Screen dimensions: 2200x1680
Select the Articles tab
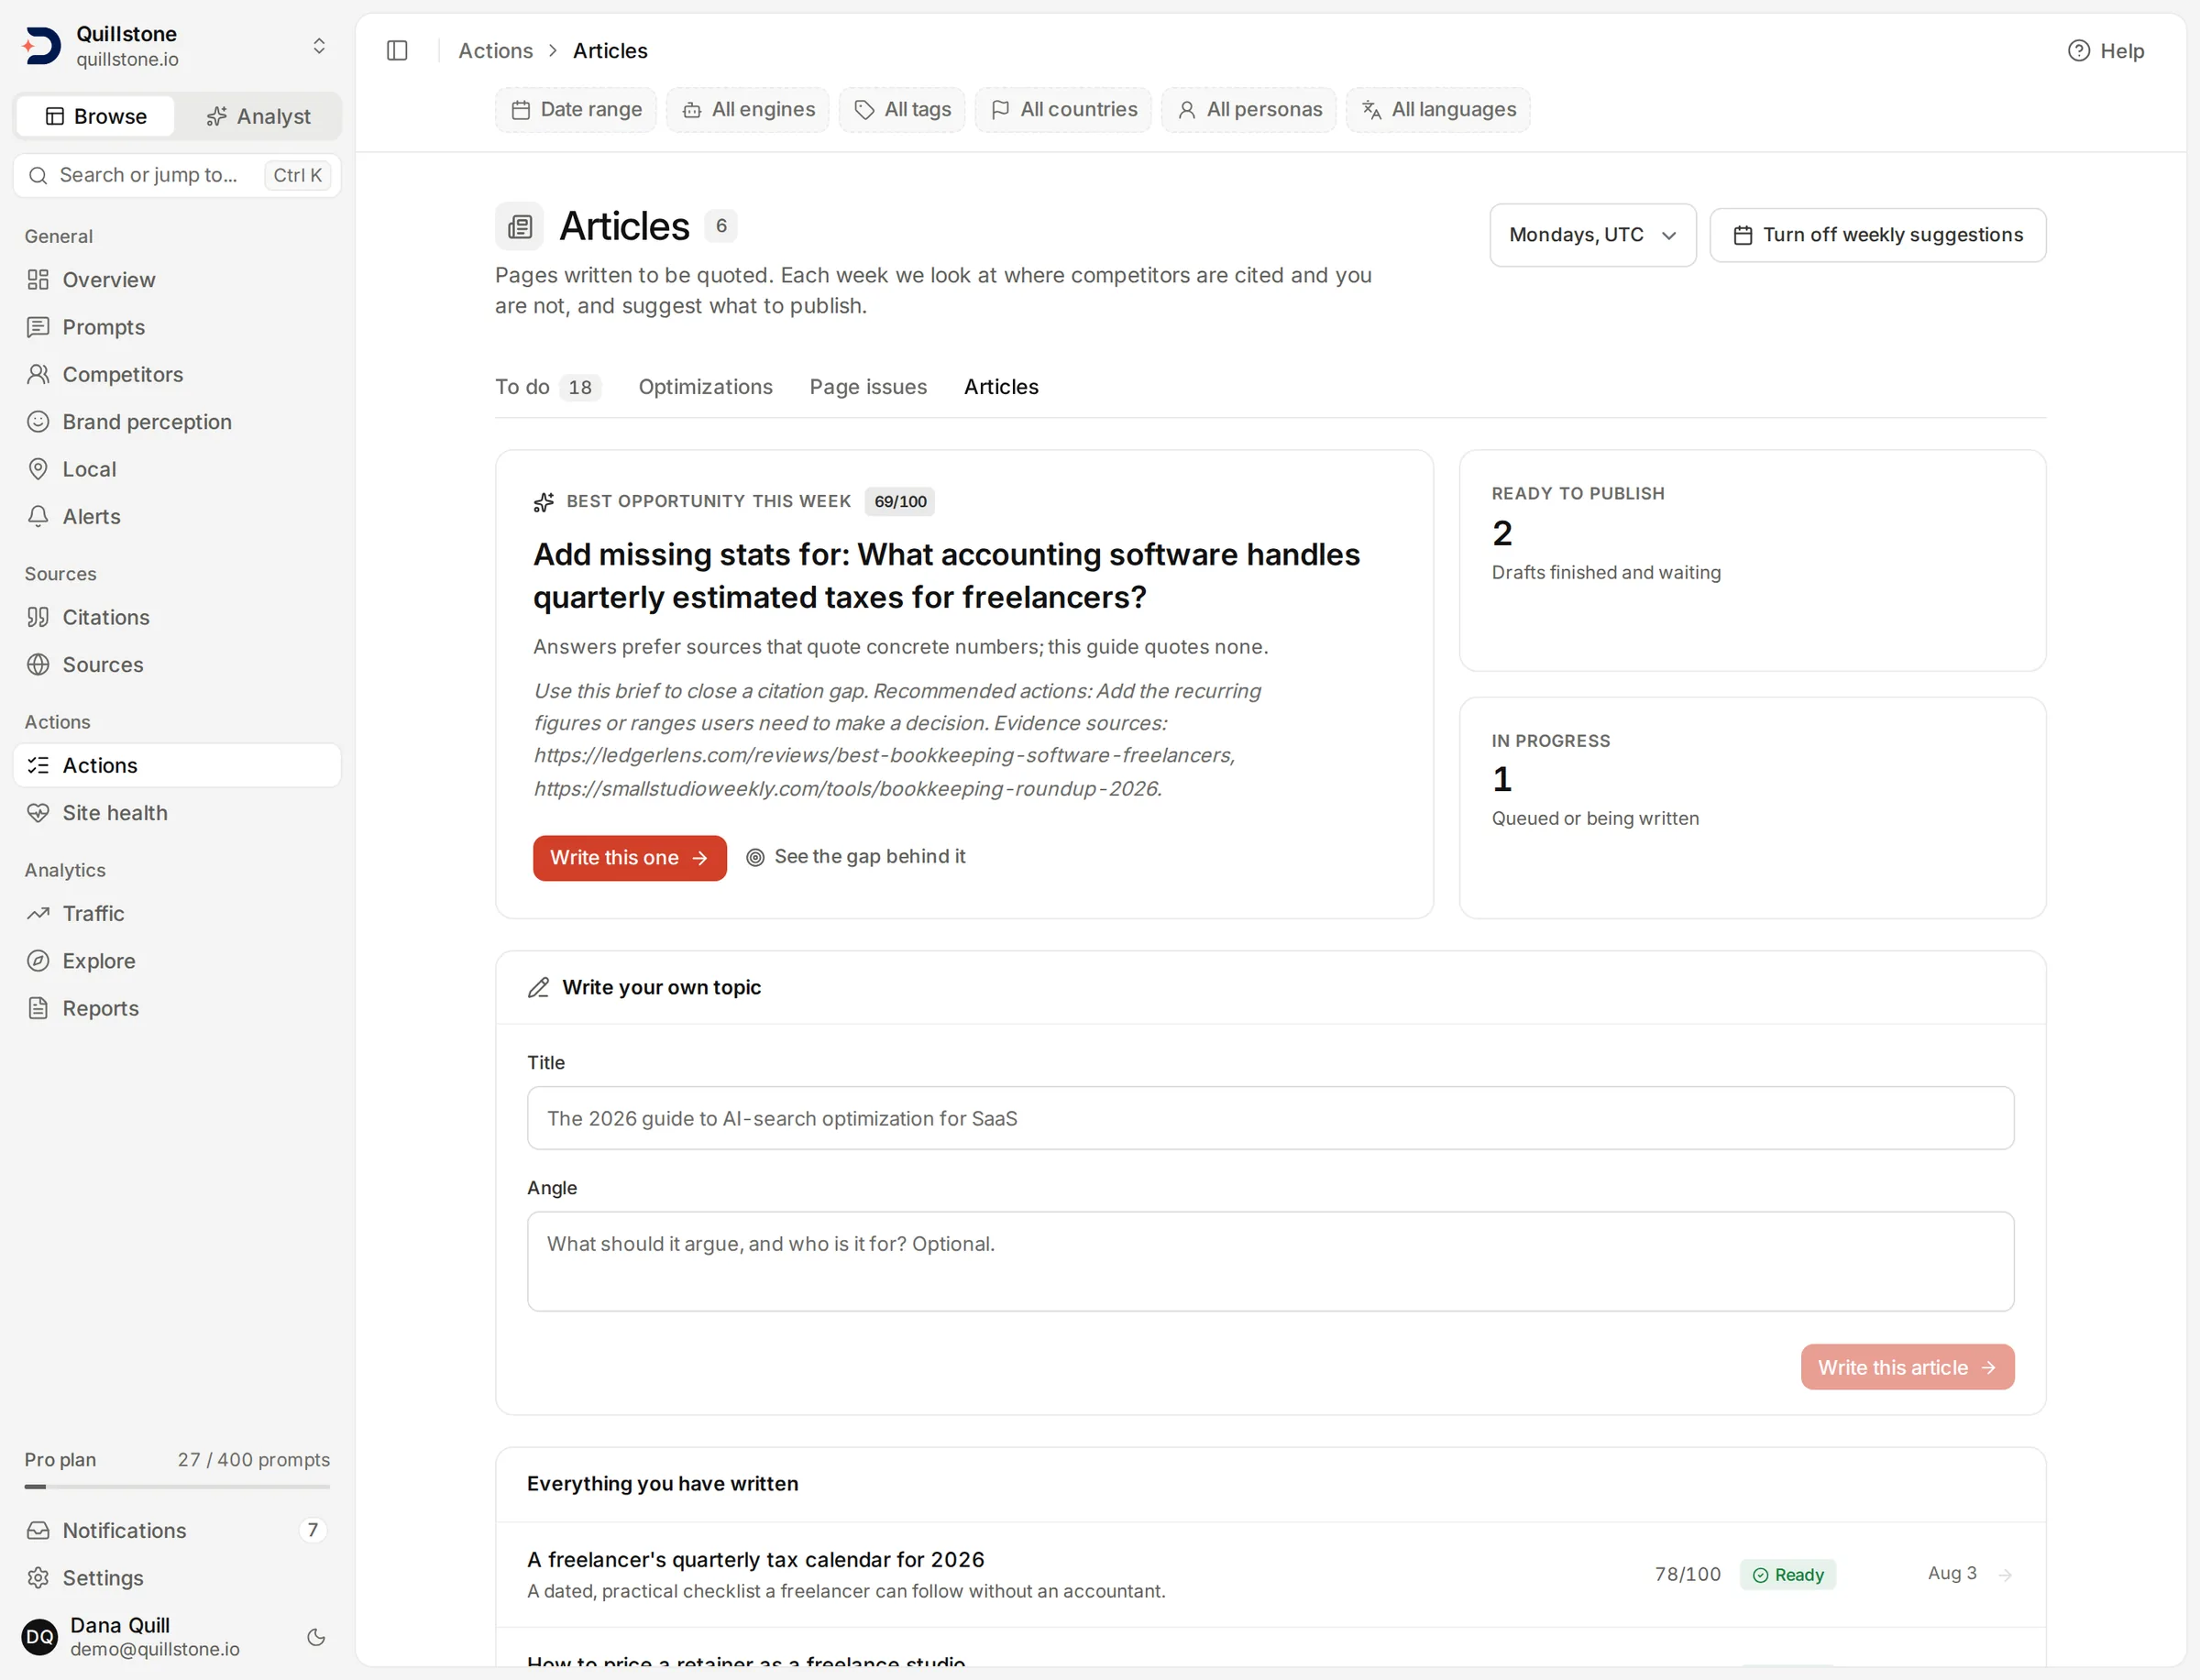coord(1001,387)
